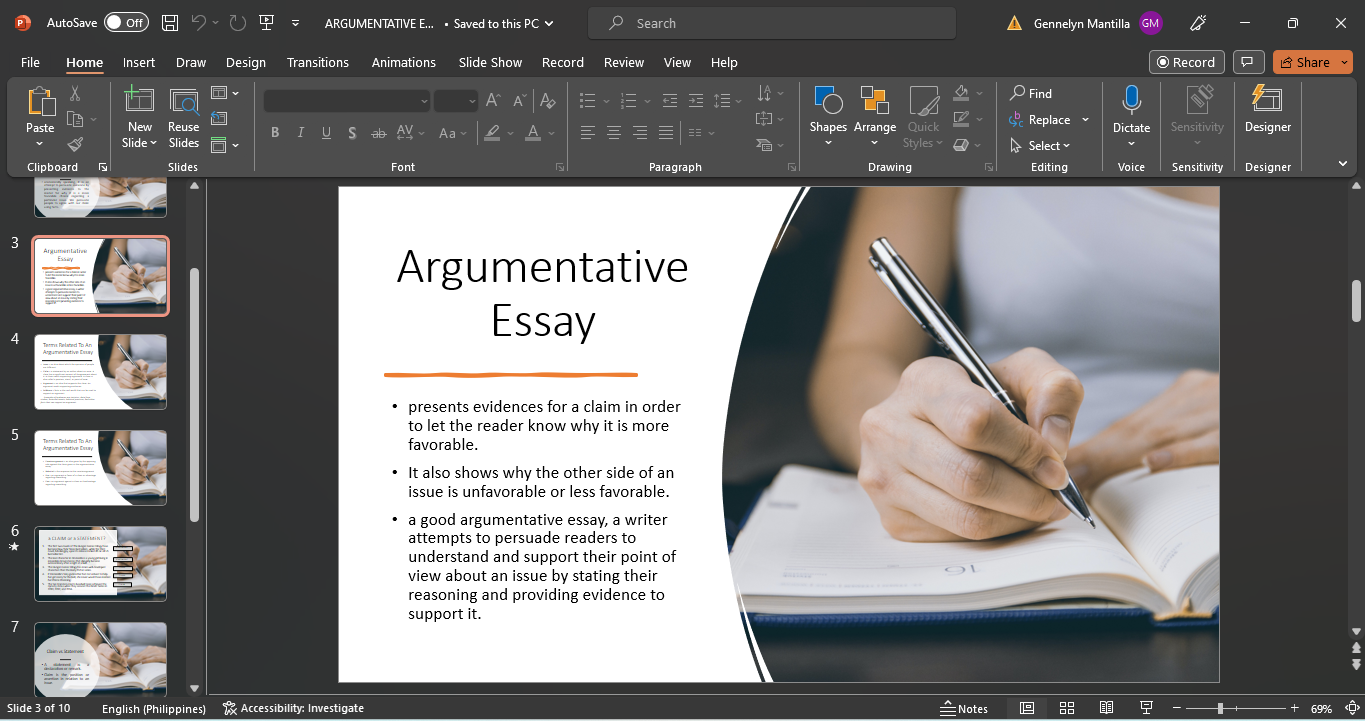The height and width of the screenshot is (721, 1365).
Task: Click the Save icon in title bar
Action: pos(170,23)
